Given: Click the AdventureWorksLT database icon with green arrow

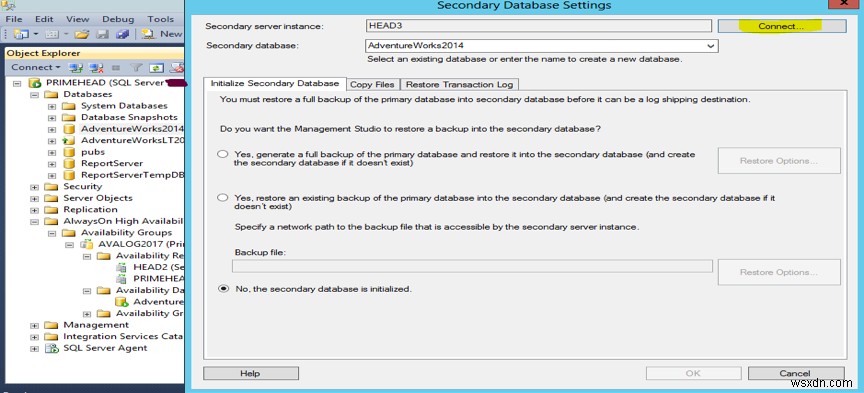Looking at the screenshot, I should click(x=69, y=141).
